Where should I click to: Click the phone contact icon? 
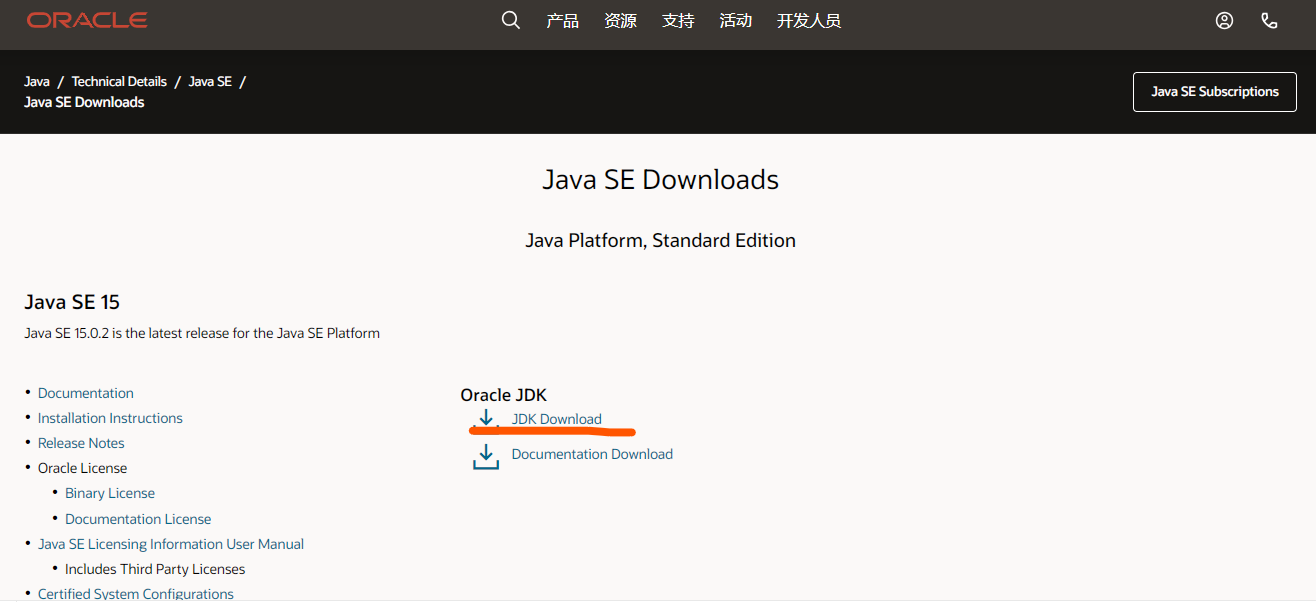[x=1269, y=20]
